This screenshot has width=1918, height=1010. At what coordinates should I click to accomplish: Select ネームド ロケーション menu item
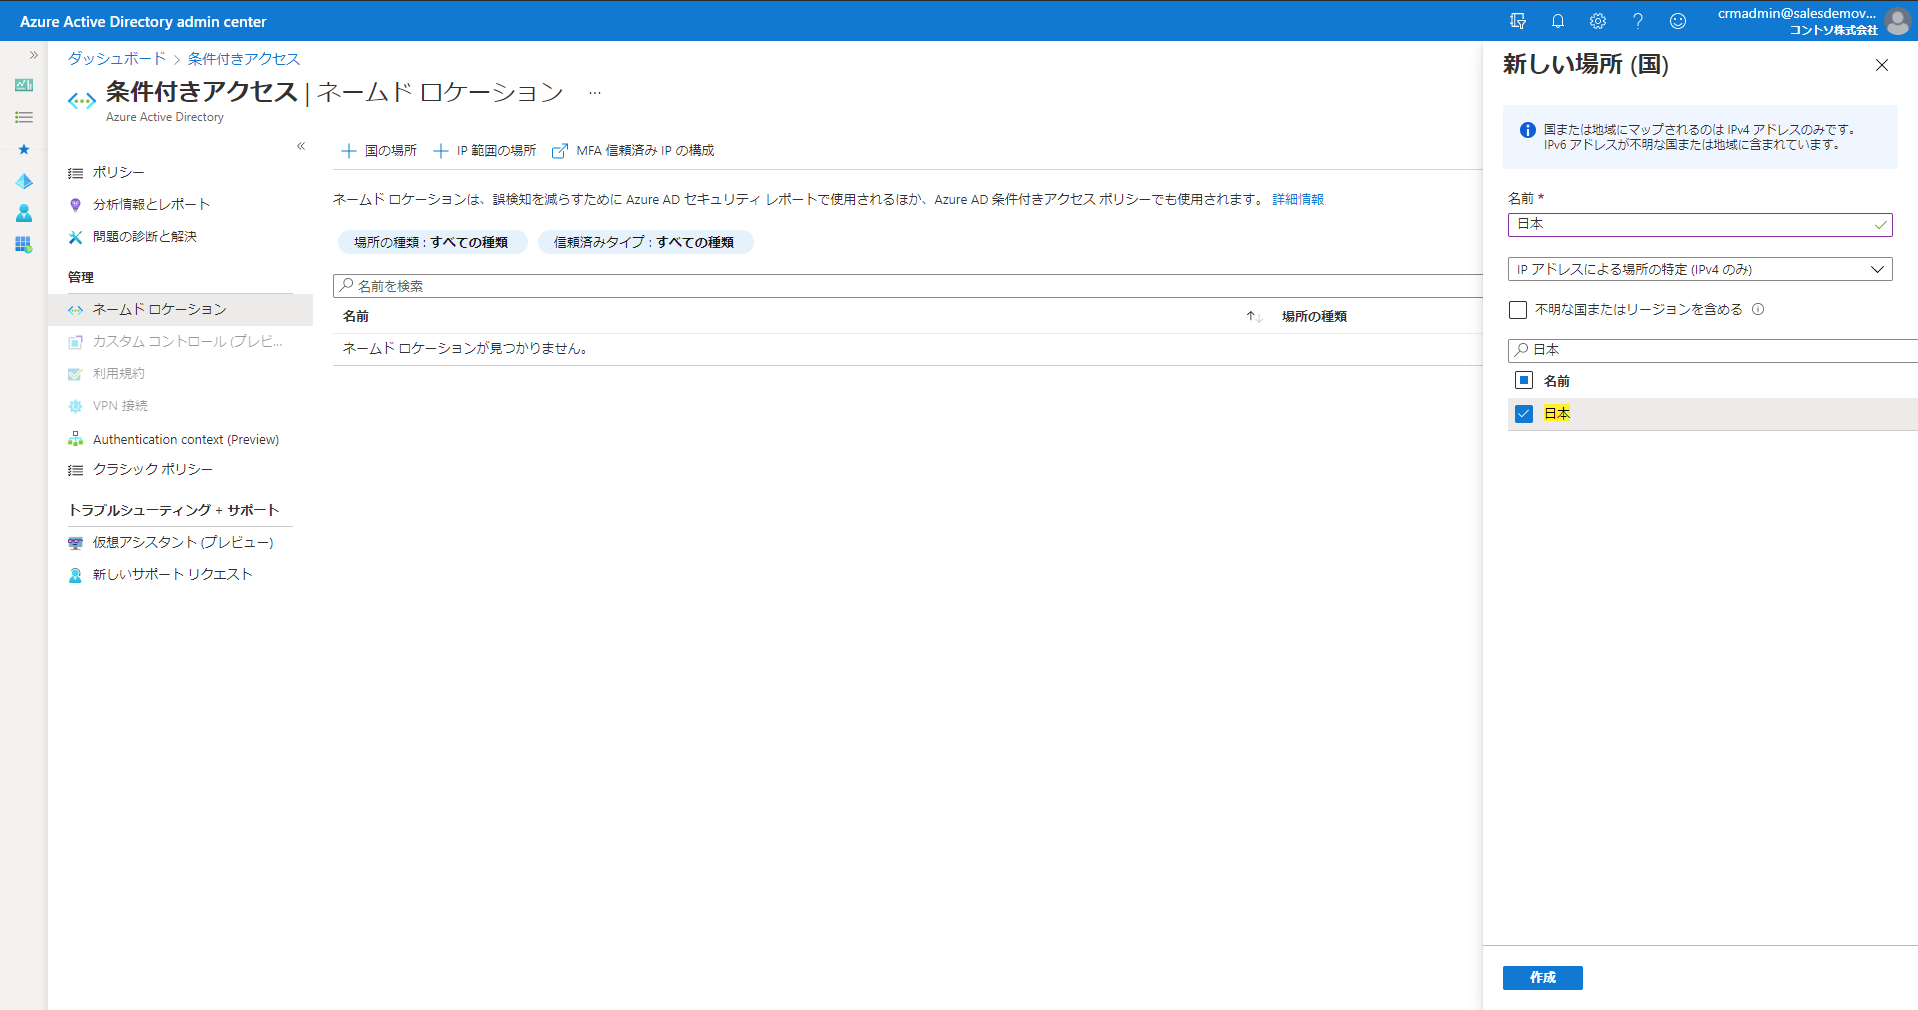coord(180,309)
